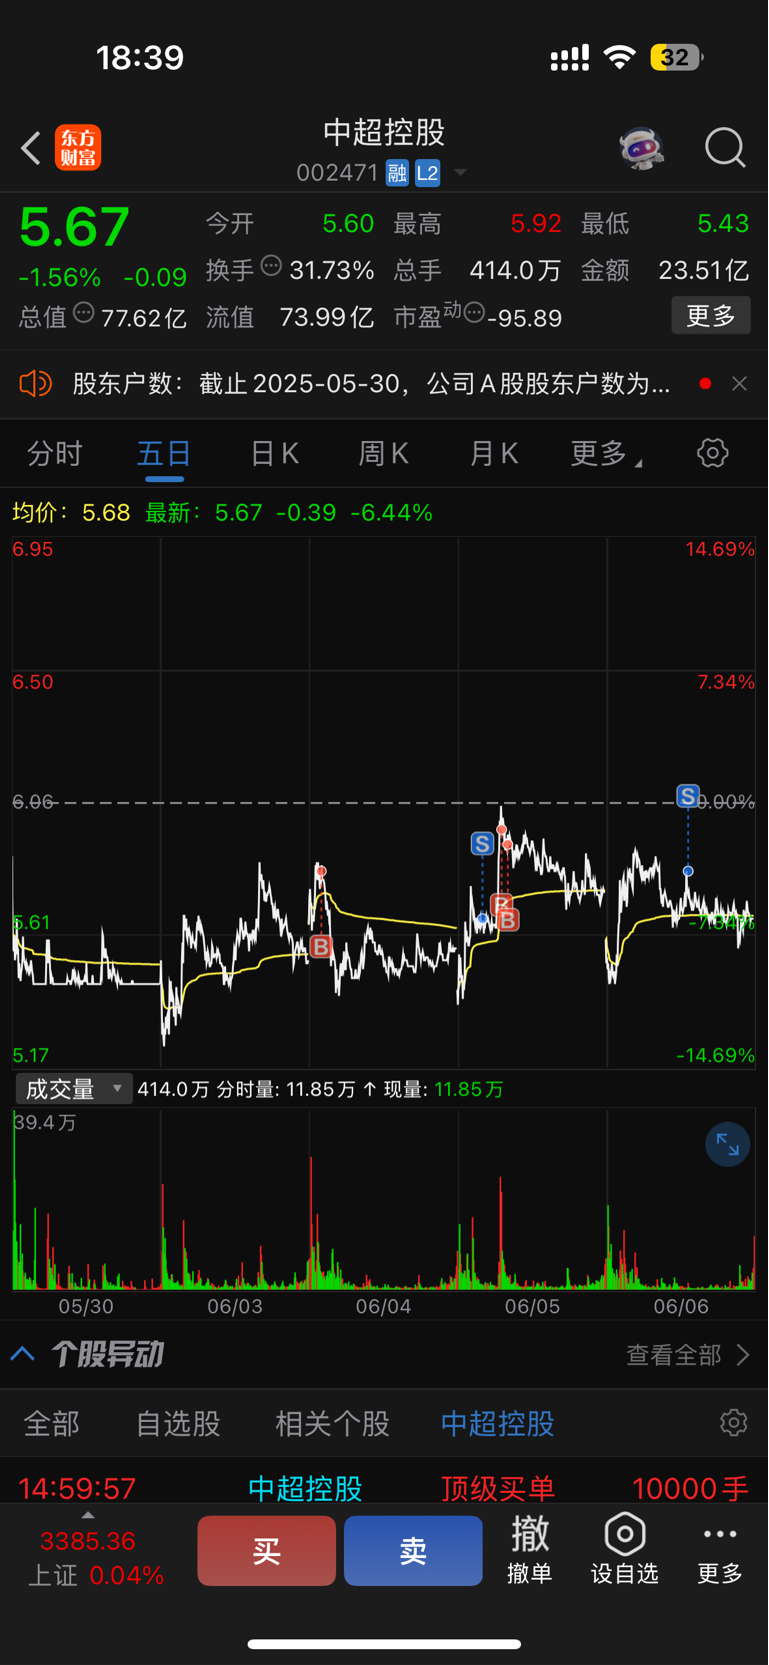Dismiss the announcement banner with X
The image size is (769, 1665).
(x=739, y=384)
